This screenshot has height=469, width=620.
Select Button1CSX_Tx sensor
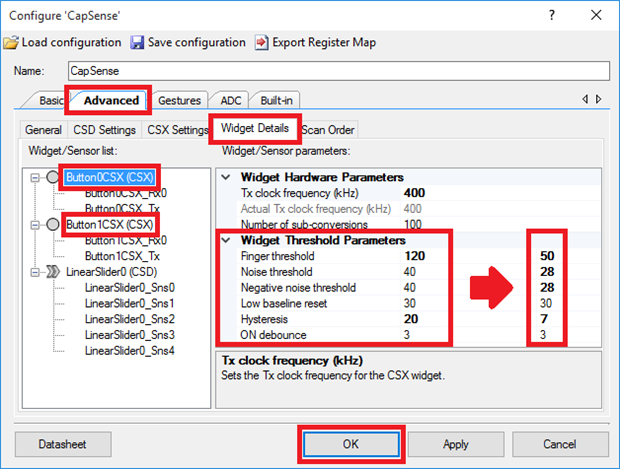[x=122, y=256]
